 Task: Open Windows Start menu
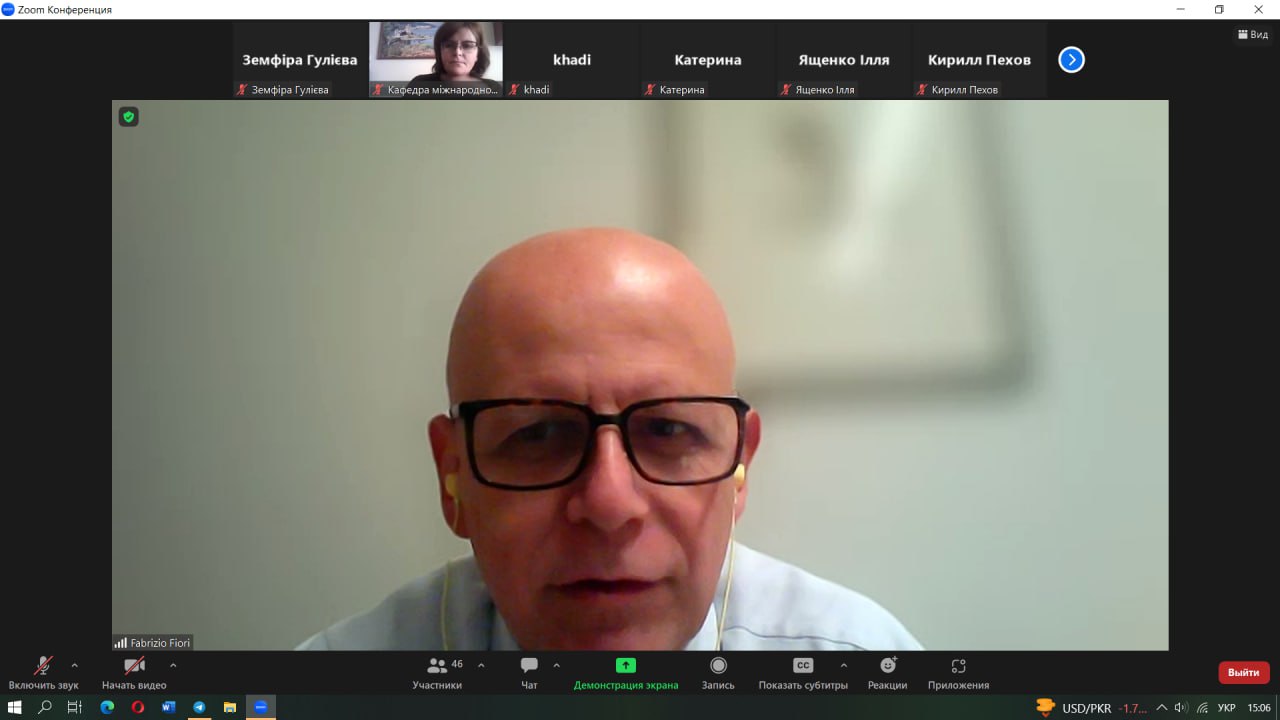(15, 707)
